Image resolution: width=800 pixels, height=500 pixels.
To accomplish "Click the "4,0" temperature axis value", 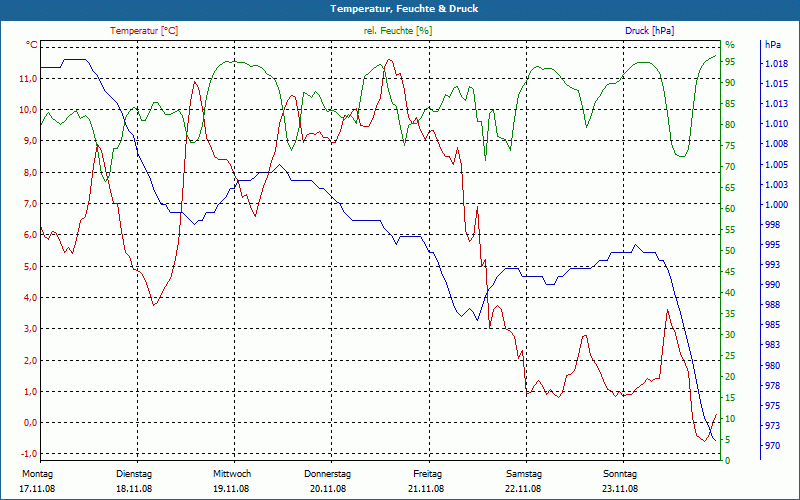I will (x=30, y=297).
